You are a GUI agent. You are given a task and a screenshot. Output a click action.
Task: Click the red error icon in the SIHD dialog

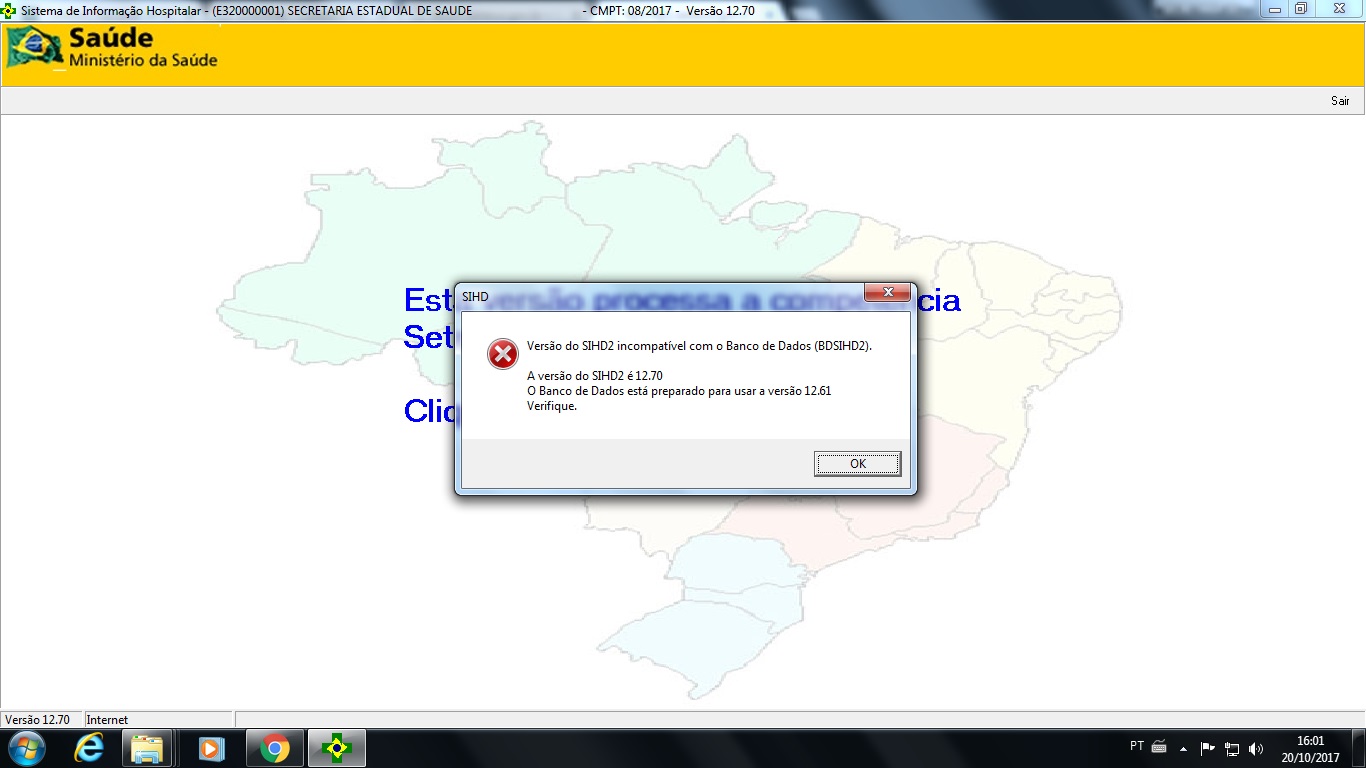502,352
